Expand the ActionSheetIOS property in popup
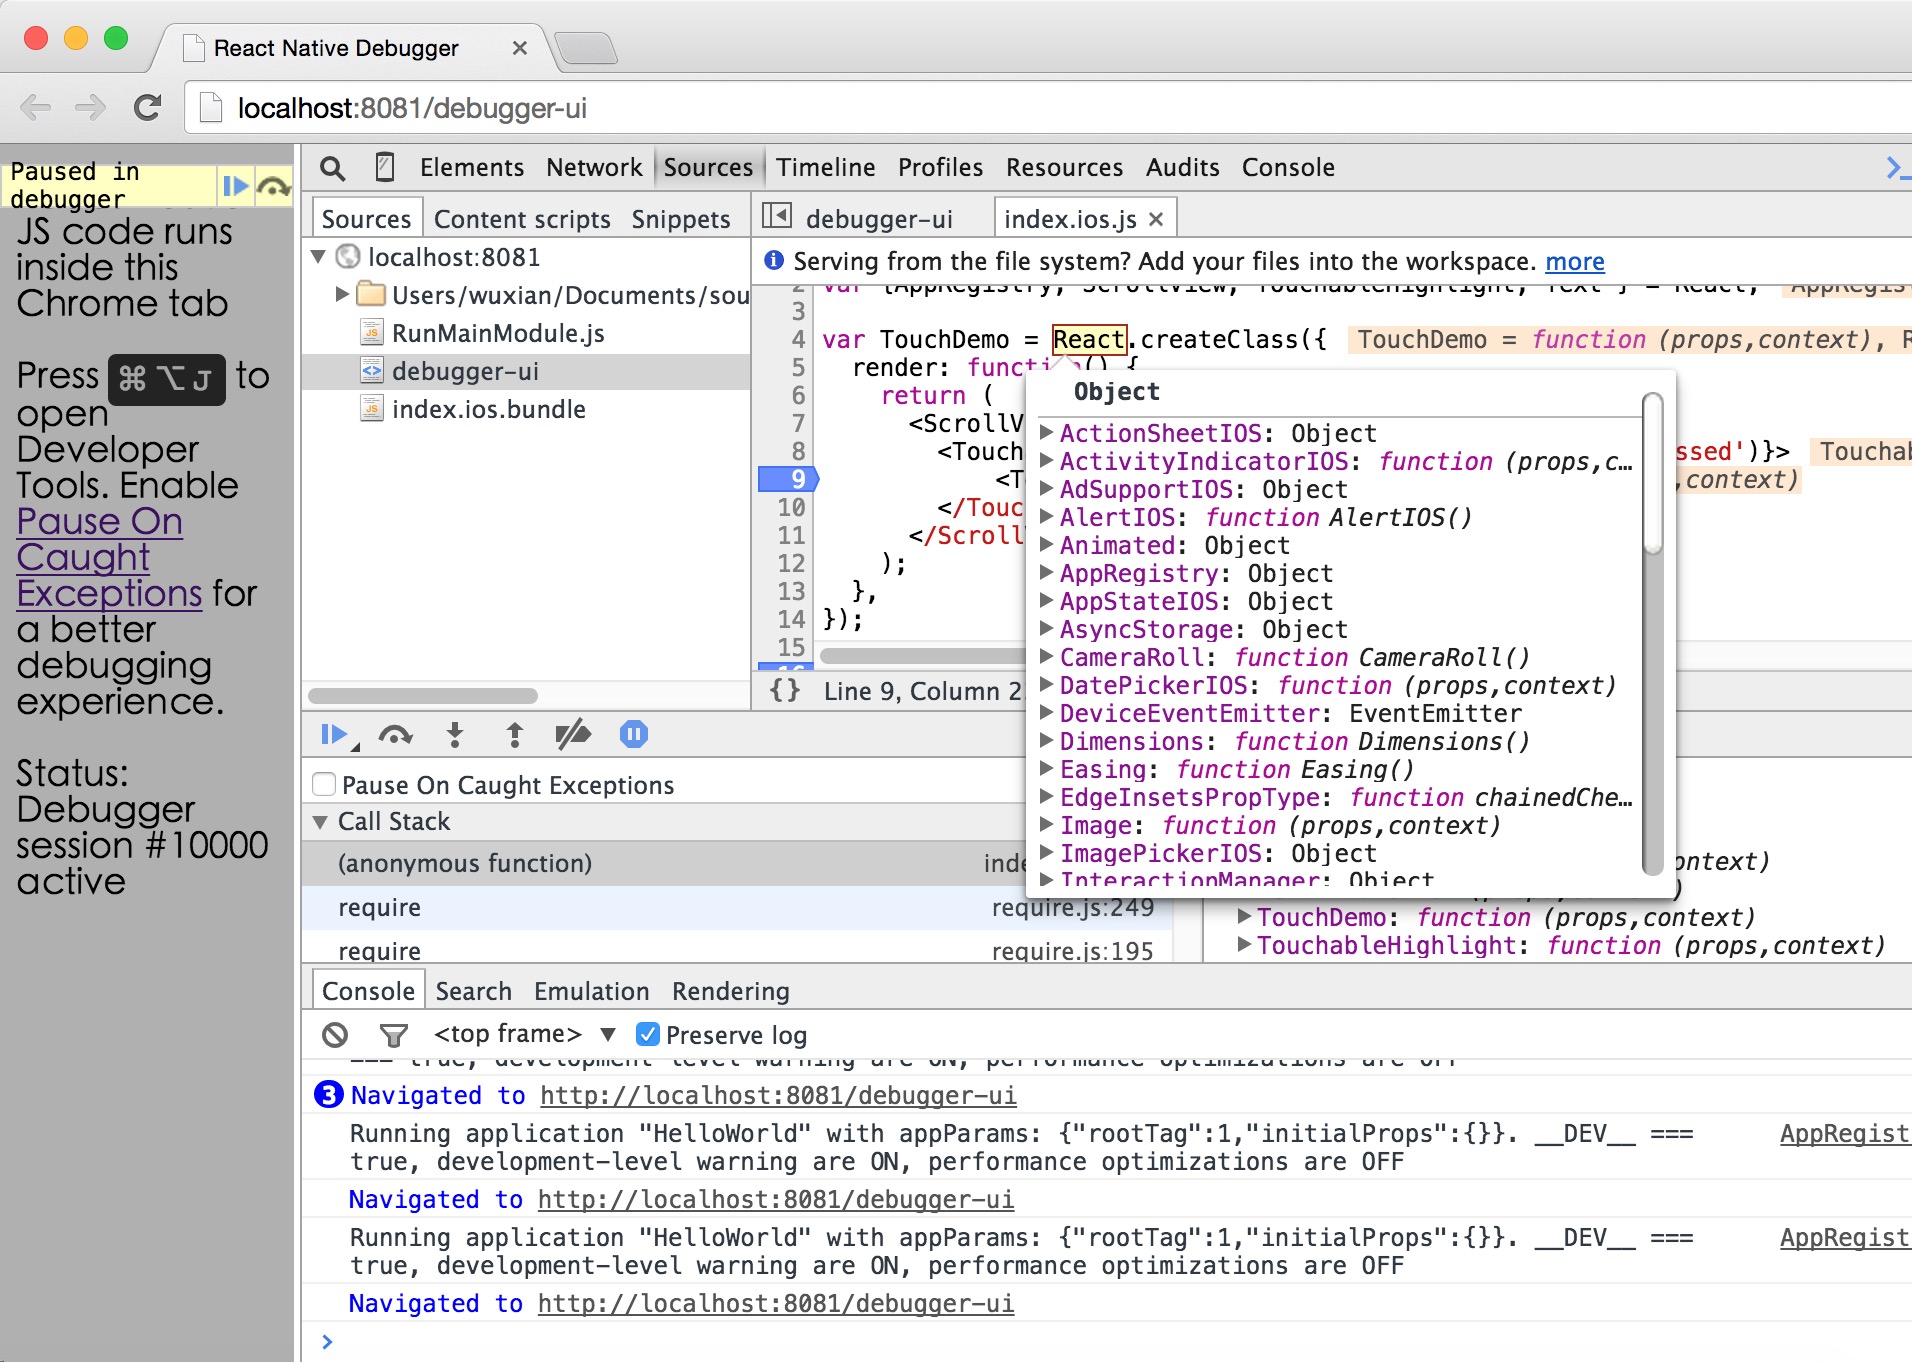The image size is (1912, 1362). pyautogui.click(x=1047, y=433)
